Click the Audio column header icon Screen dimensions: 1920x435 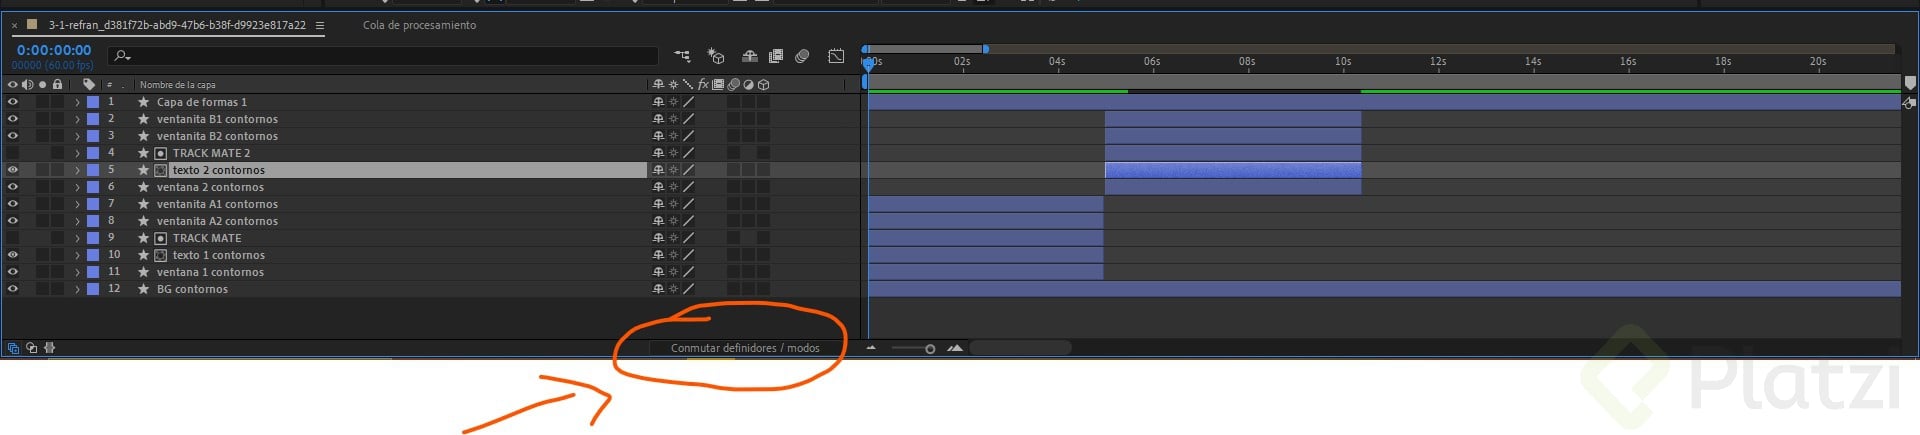coord(27,84)
